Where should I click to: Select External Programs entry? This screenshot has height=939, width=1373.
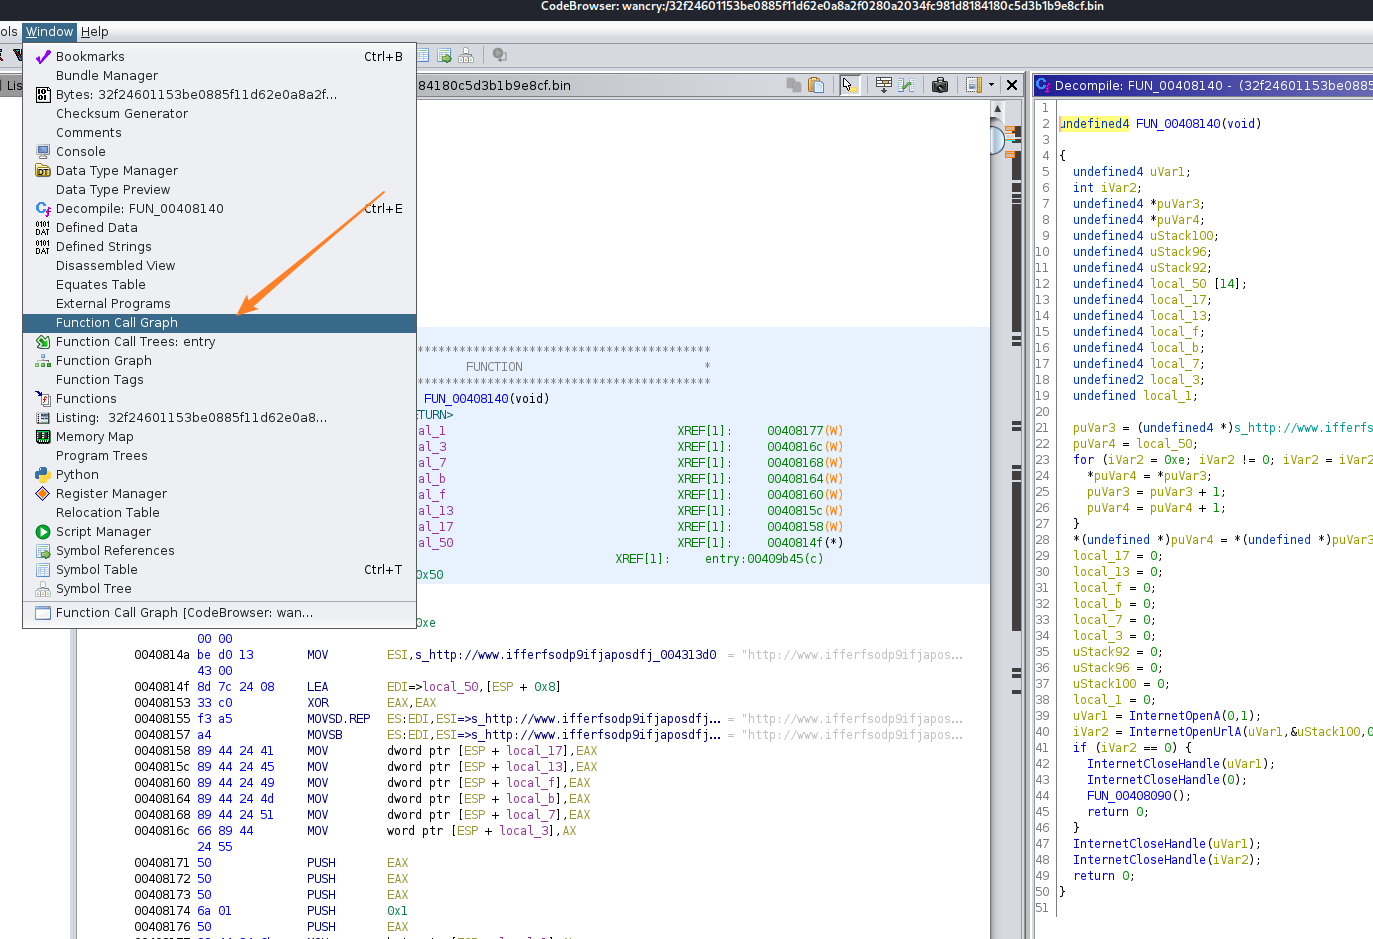(219, 304)
